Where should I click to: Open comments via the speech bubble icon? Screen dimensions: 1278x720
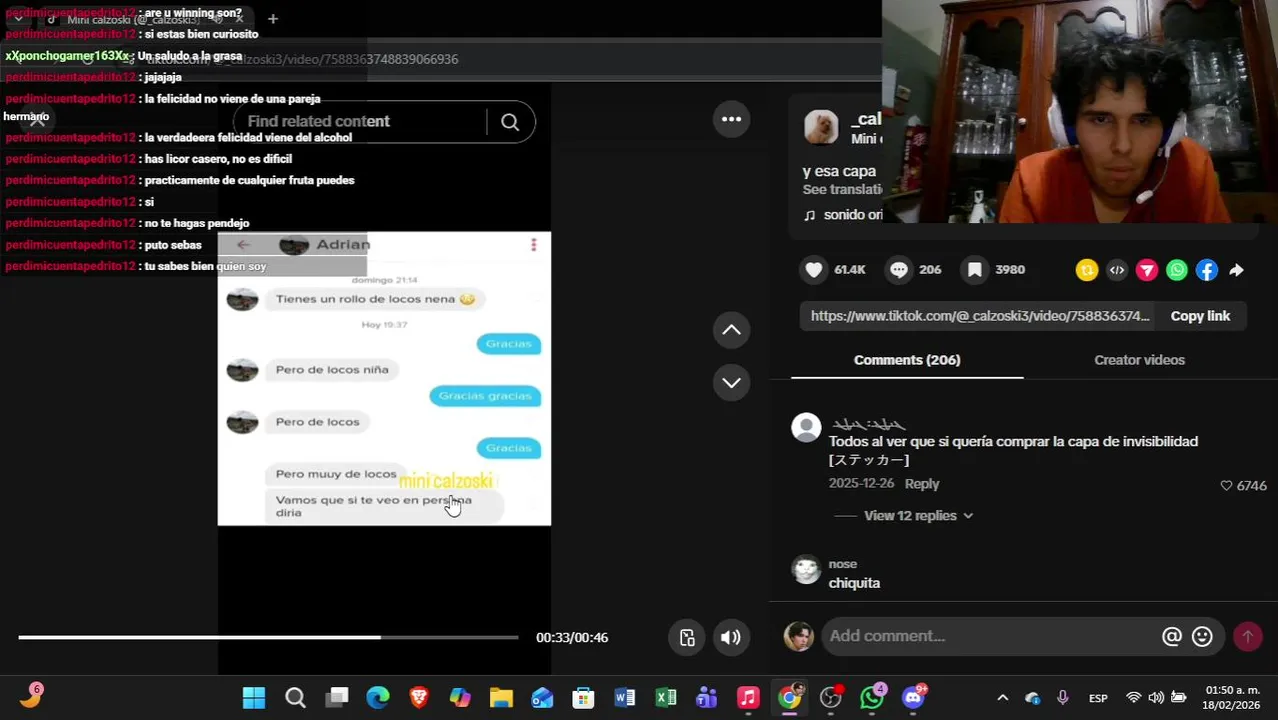pos(899,269)
